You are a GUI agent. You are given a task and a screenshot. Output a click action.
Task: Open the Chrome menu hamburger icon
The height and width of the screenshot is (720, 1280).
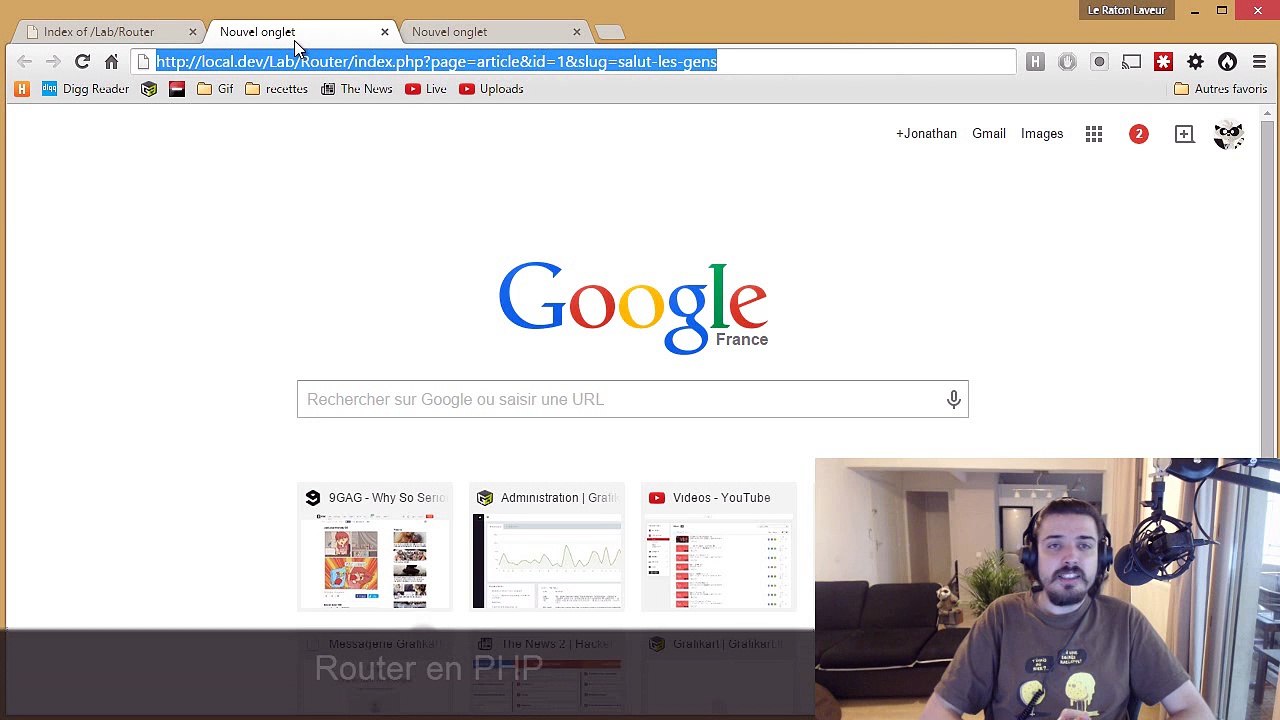[1259, 62]
